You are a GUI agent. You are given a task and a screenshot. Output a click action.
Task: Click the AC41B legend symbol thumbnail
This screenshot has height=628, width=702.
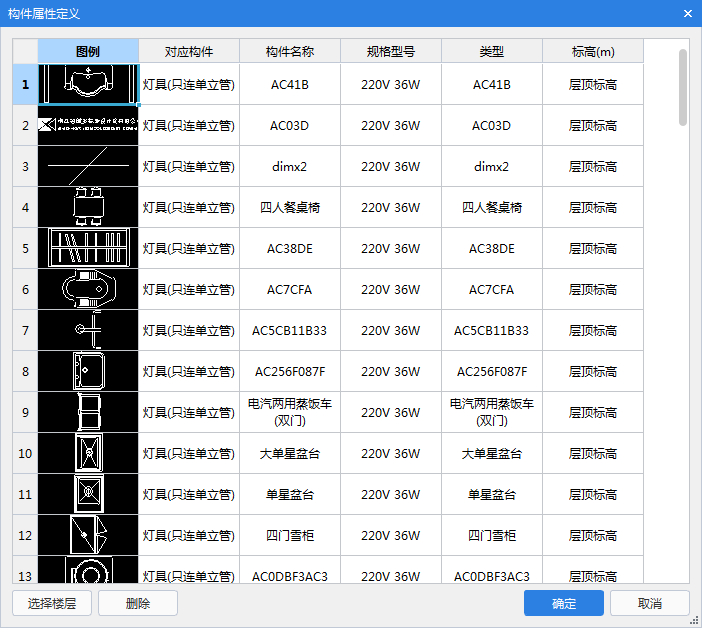pyautogui.click(x=88, y=85)
